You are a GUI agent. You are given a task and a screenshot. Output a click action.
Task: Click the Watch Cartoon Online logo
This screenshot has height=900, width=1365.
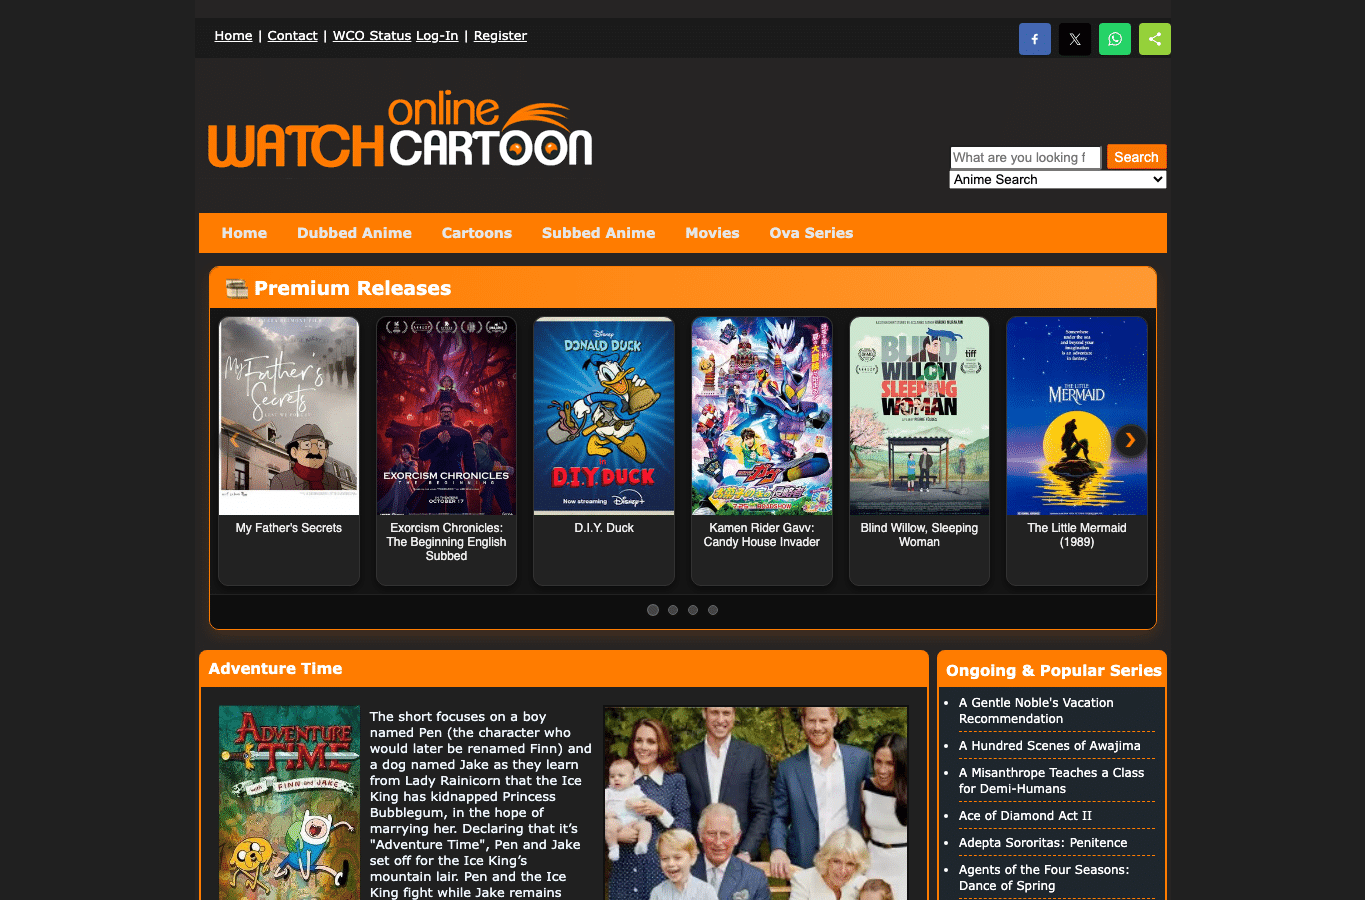(x=400, y=130)
